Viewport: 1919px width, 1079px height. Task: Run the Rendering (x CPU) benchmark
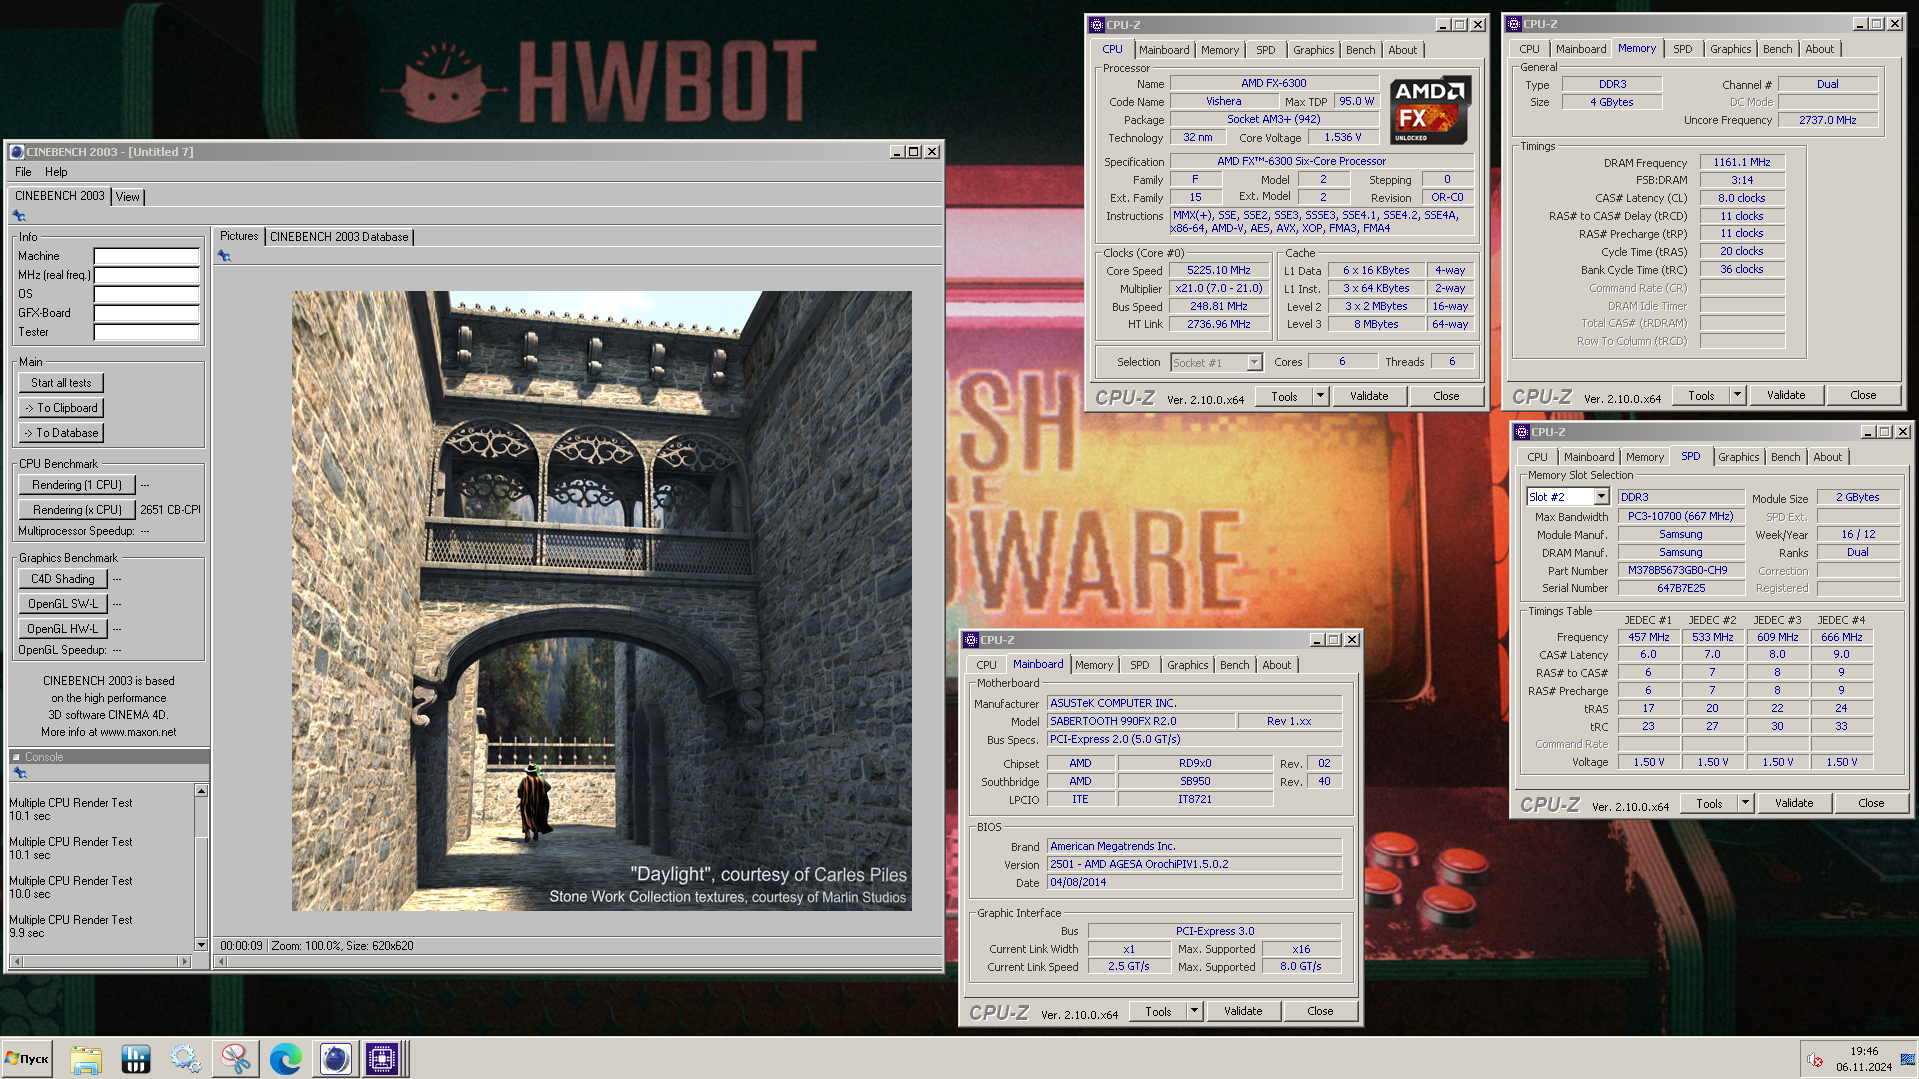pyautogui.click(x=77, y=510)
